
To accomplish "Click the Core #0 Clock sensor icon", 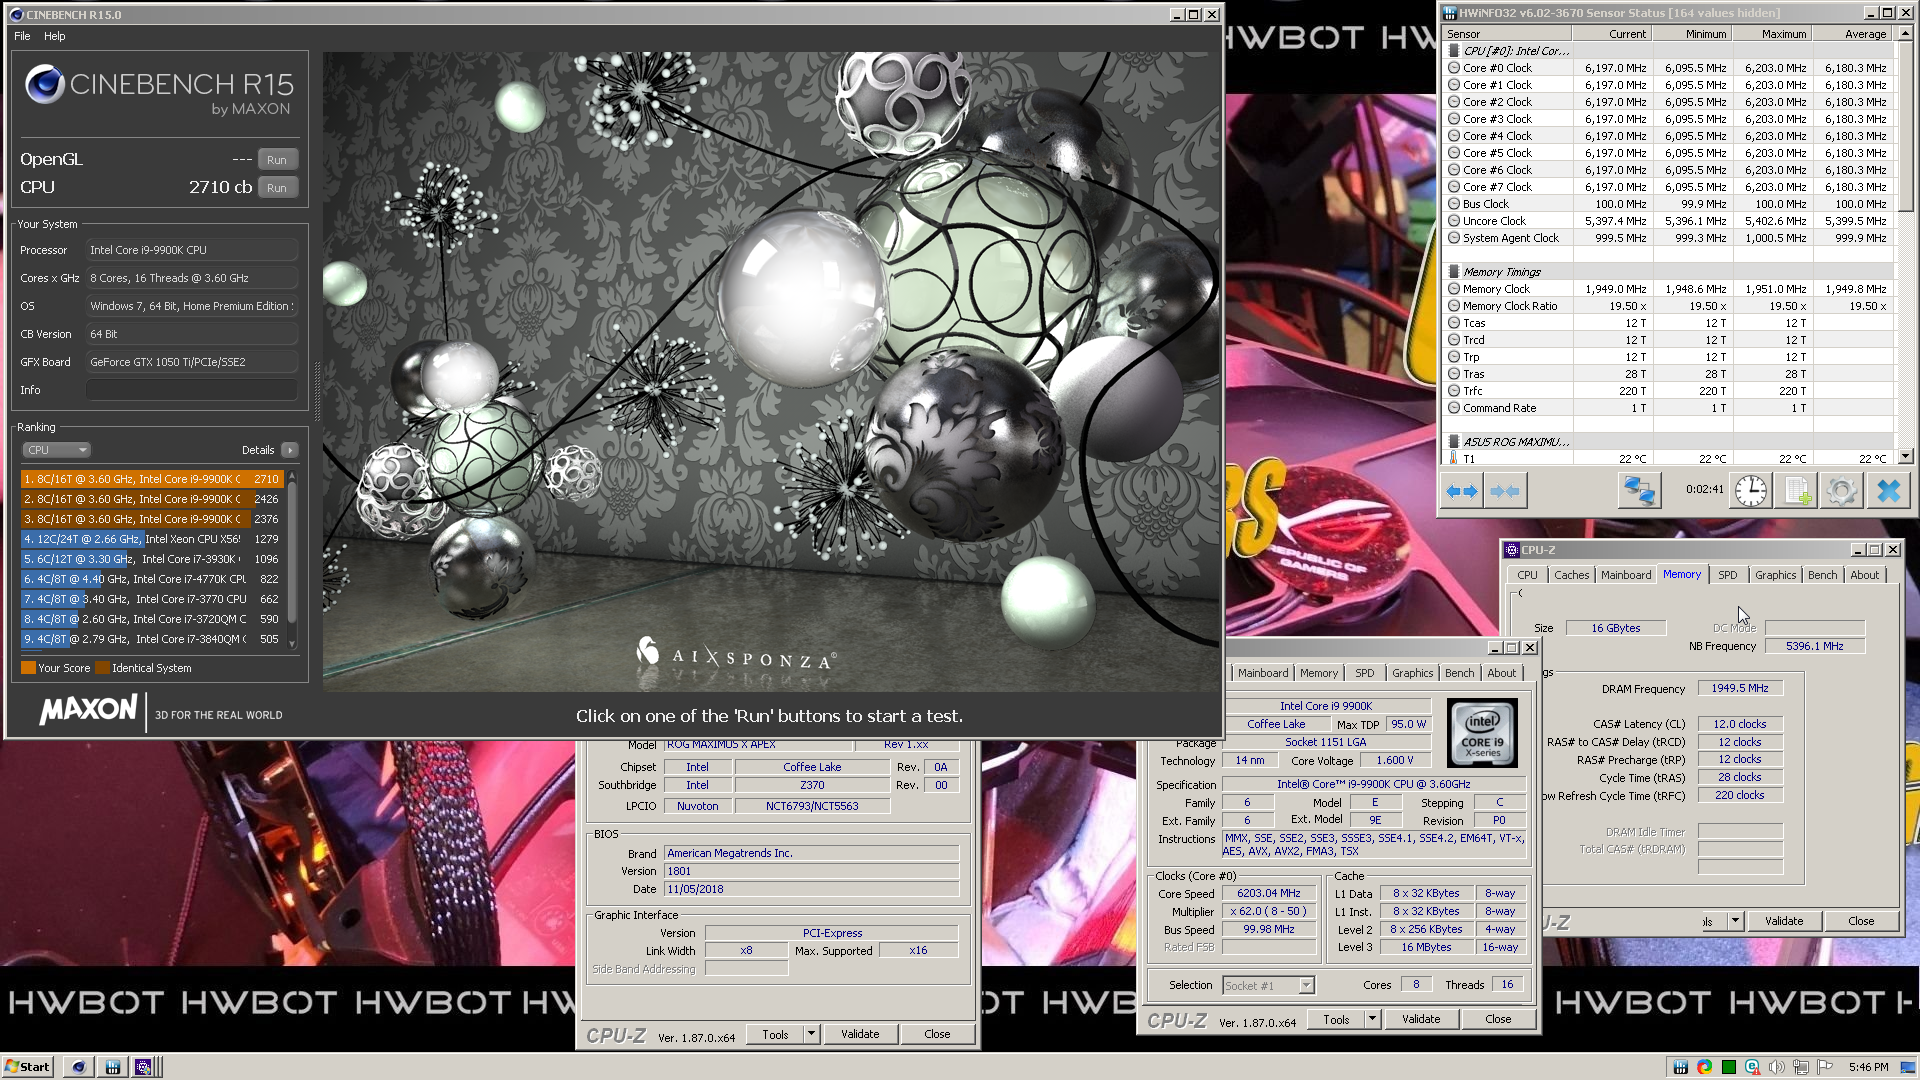I will [1454, 68].
